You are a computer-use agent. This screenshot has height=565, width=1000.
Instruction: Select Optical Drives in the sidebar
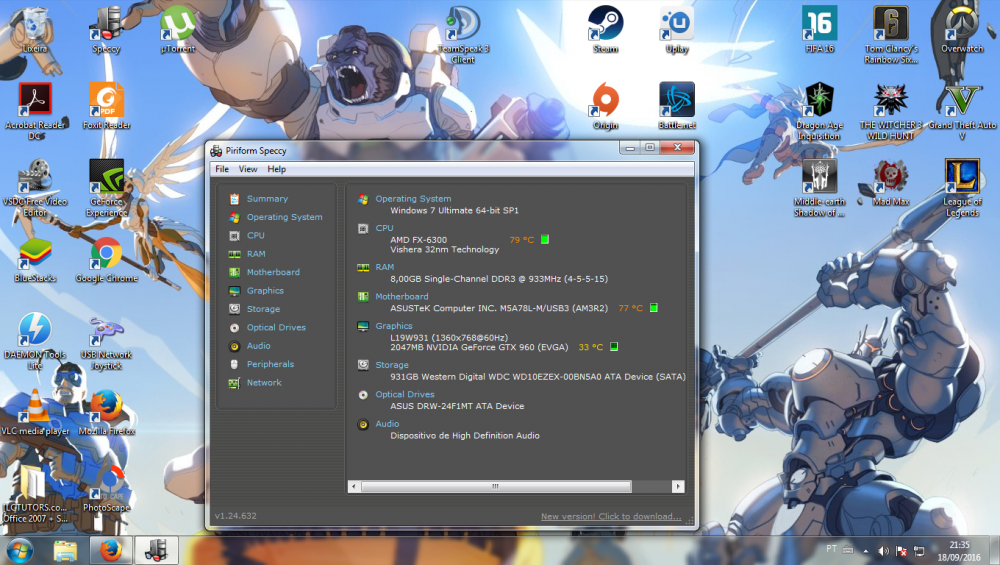point(275,328)
